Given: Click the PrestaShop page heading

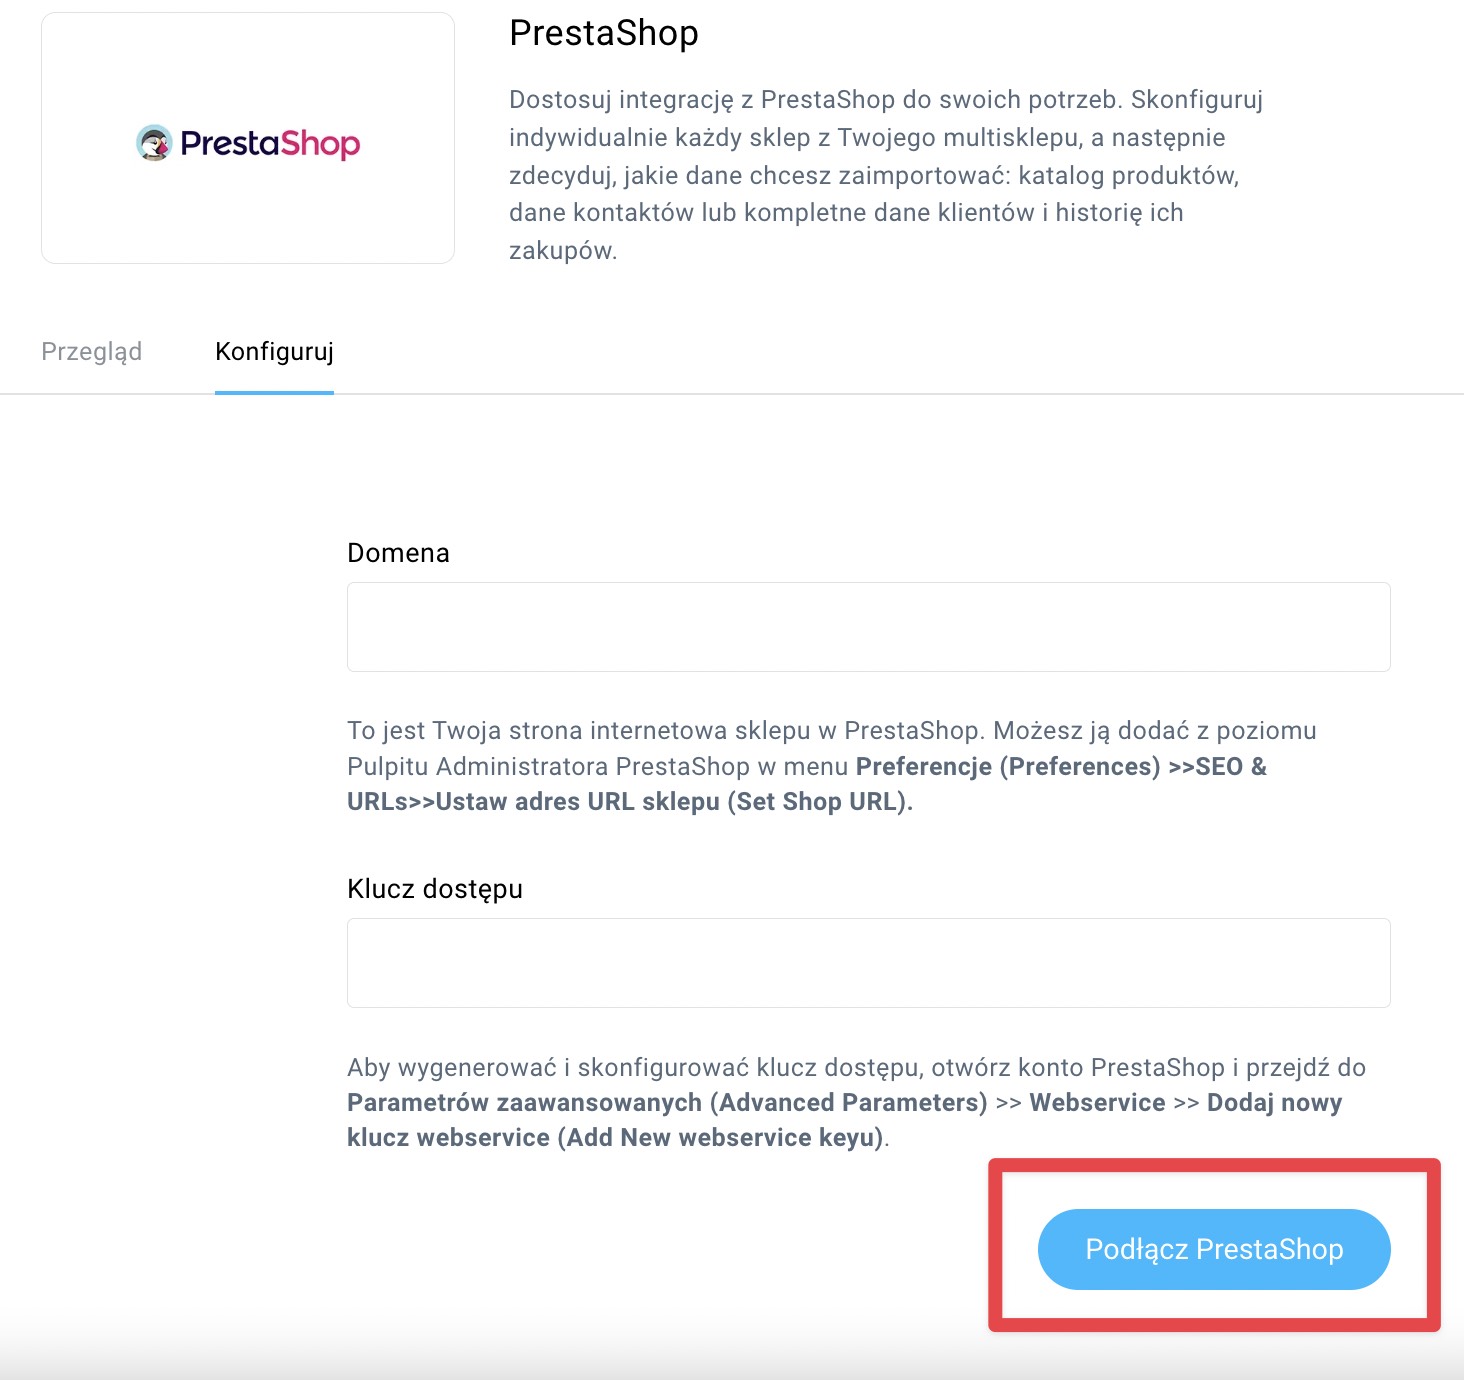Looking at the screenshot, I should pos(604,33).
